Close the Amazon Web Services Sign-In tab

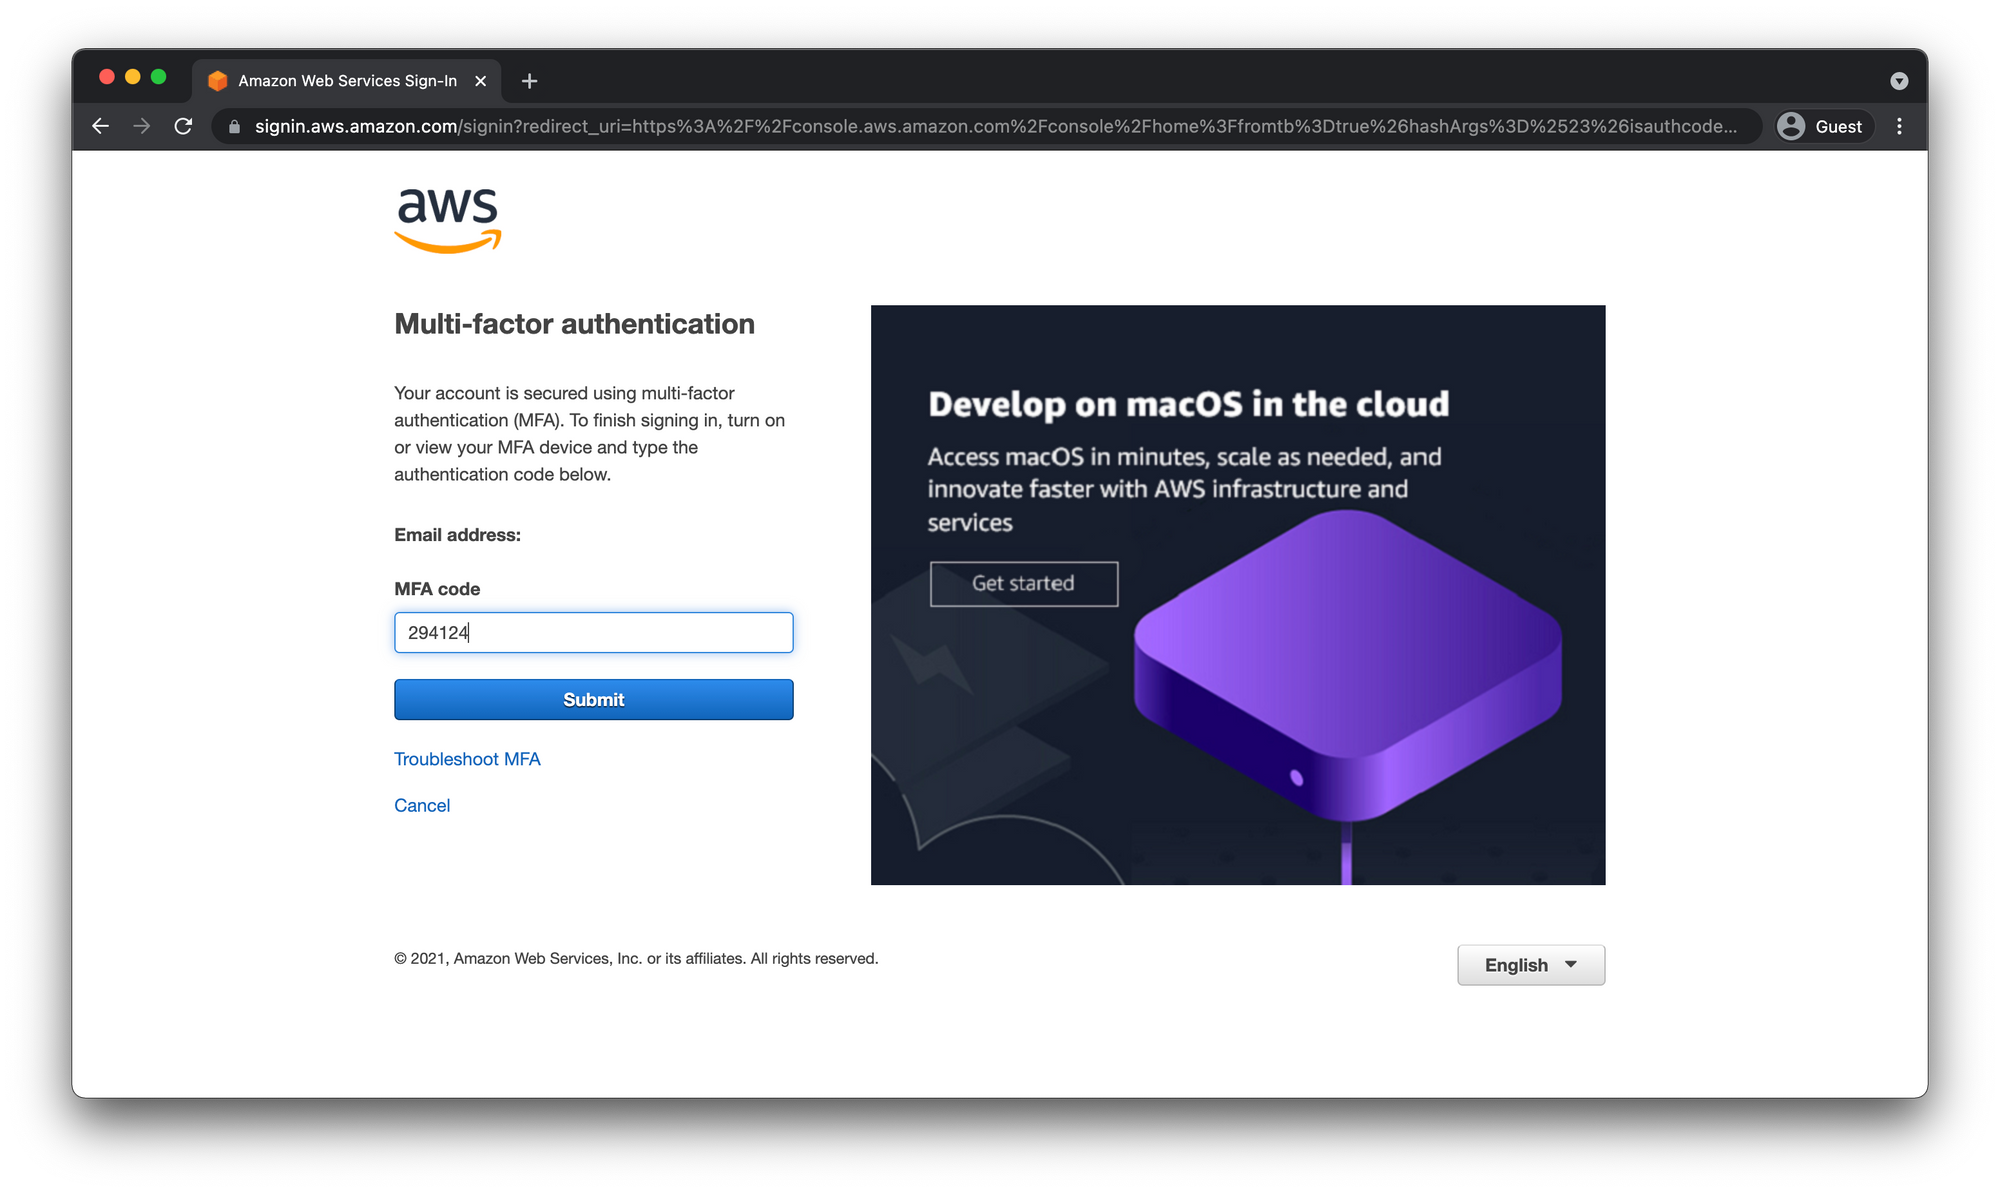point(481,81)
